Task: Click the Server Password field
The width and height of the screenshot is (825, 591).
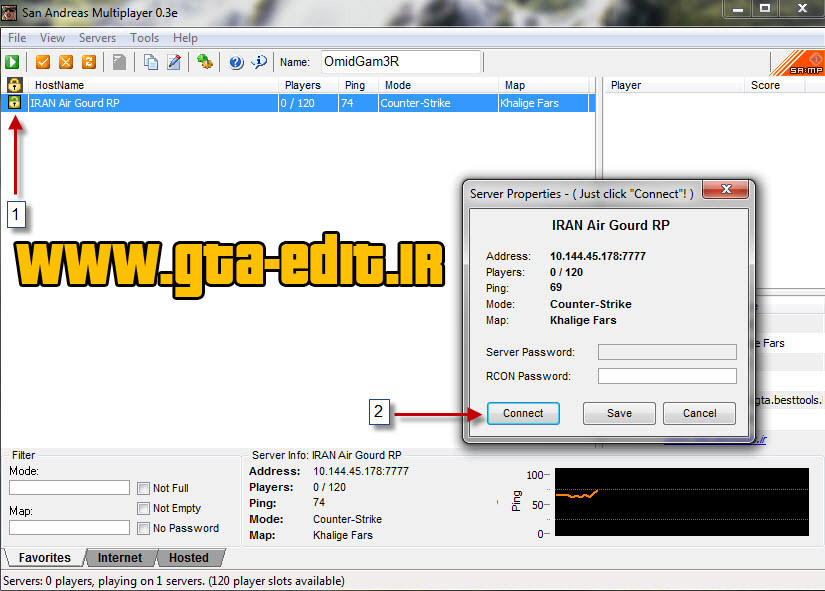Action: pos(667,352)
